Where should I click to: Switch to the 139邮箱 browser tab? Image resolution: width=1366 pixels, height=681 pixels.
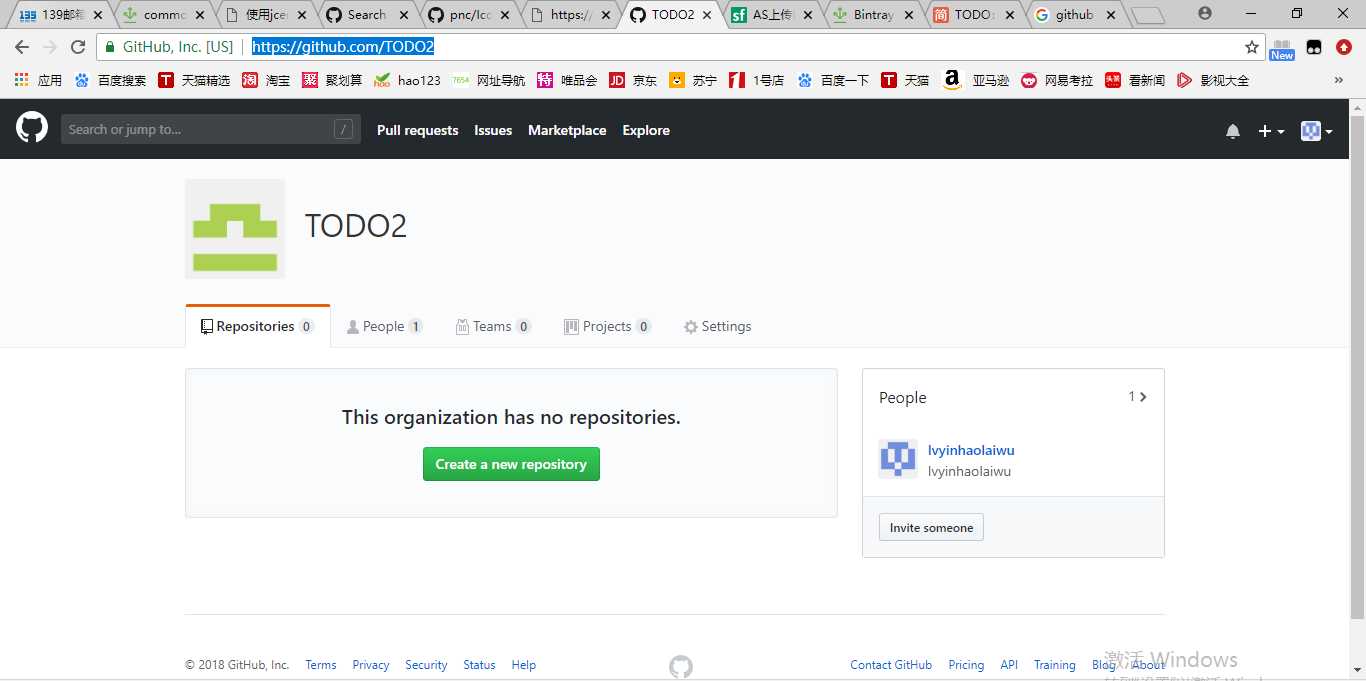(x=61, y=15)
